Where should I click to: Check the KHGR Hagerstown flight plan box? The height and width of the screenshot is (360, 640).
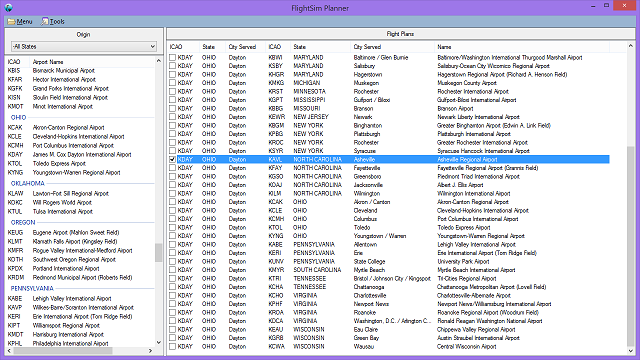coord(172,74)
